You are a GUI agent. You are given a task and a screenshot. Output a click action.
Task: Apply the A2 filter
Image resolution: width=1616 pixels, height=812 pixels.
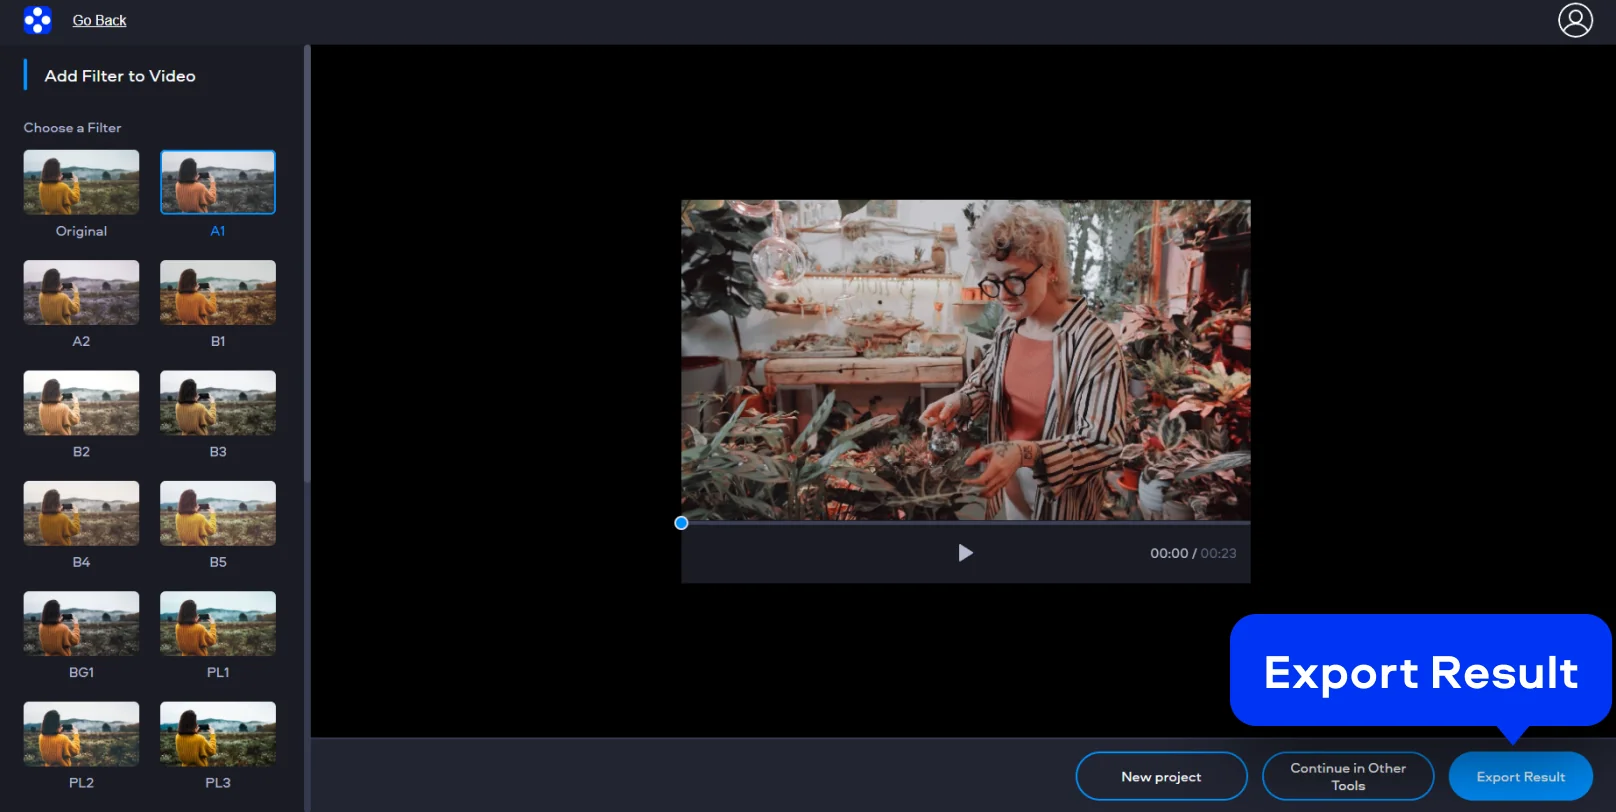click(81, 292)
